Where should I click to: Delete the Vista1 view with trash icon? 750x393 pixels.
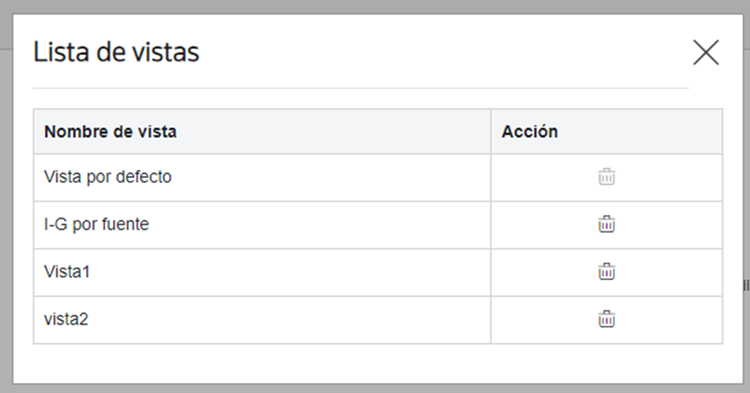(x=607, y=272)
